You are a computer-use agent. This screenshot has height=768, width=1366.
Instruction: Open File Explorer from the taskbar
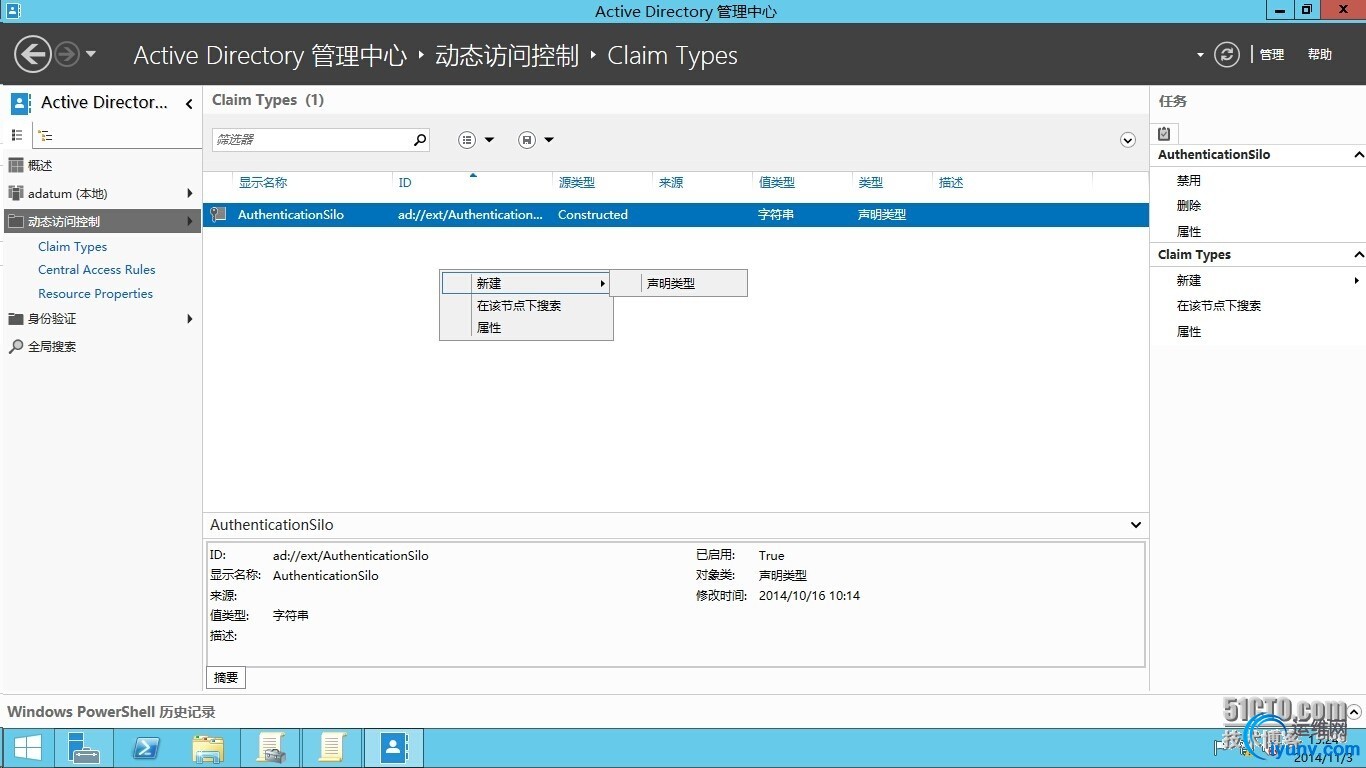click(x=208, y=748)
